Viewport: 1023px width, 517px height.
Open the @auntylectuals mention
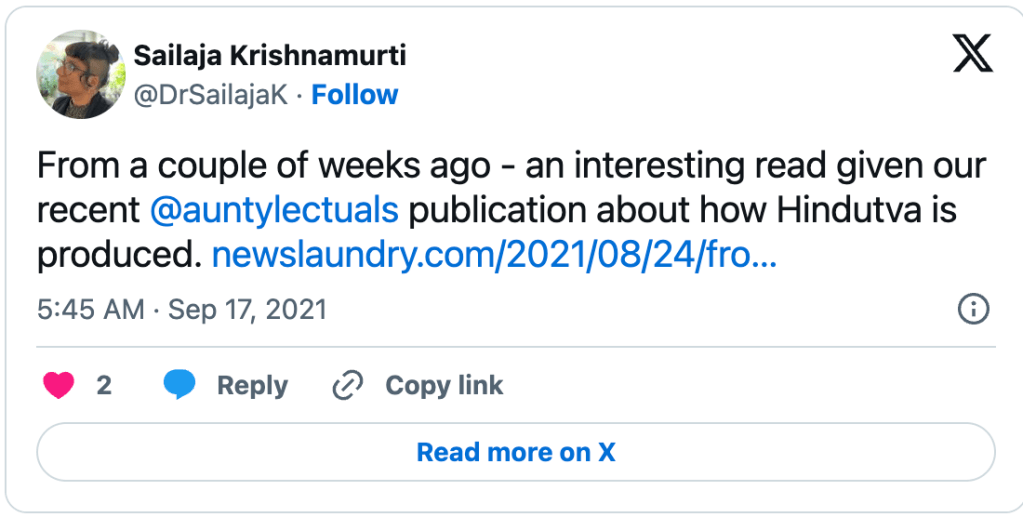pyautogui.click(x=274, y=211)
